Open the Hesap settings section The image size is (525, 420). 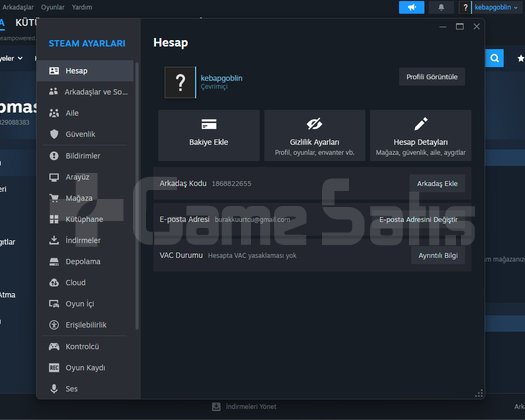[x=85, y=71]
